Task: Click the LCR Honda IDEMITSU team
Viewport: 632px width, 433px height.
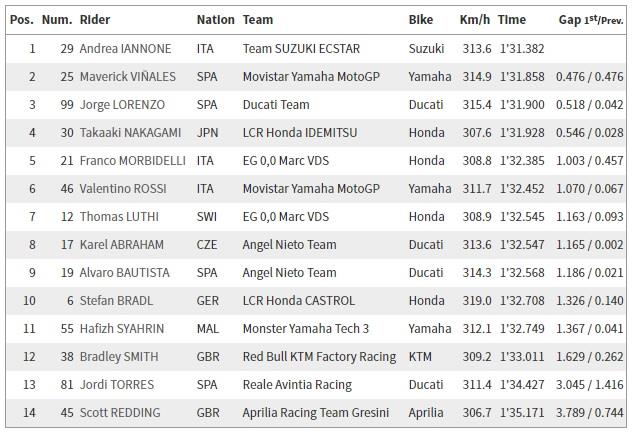Action: point(308,132)
